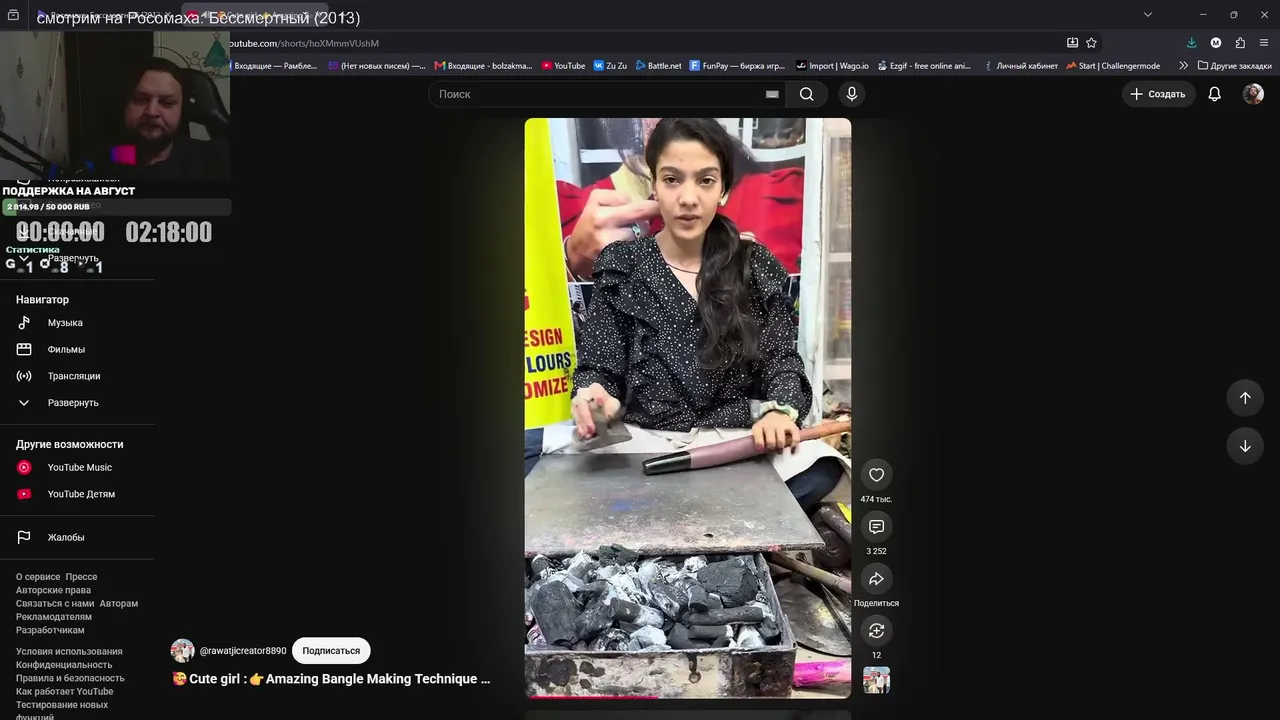Click the address bar URL youtube.com/shorts
1280x720 pixels.
pyautogui.click(x=304, y=44)
